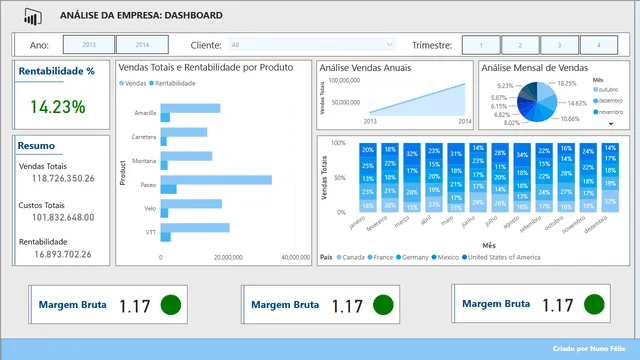Click the Vendas legend marker
This screenshot has width=640, height=360.
[122, 83]
